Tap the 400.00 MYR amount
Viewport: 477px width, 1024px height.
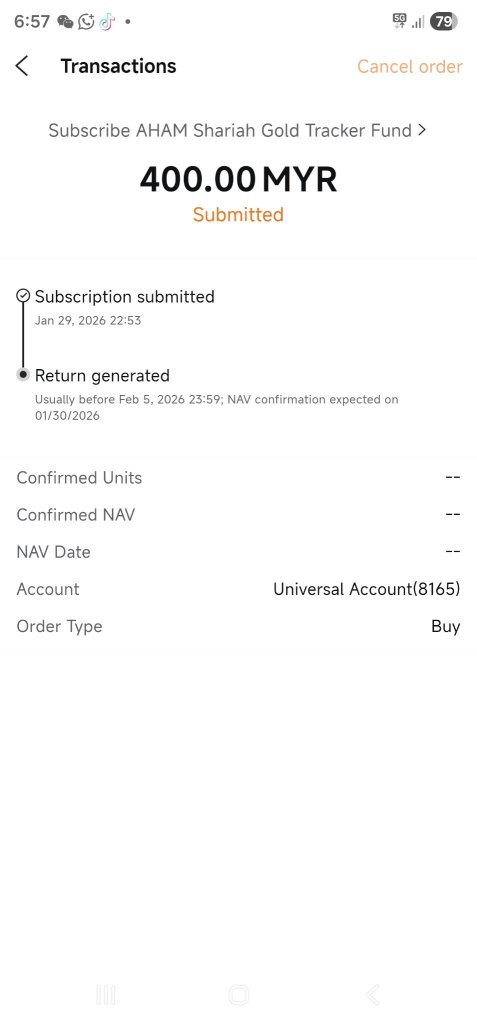pyautogui.click(x=238, y=180)
